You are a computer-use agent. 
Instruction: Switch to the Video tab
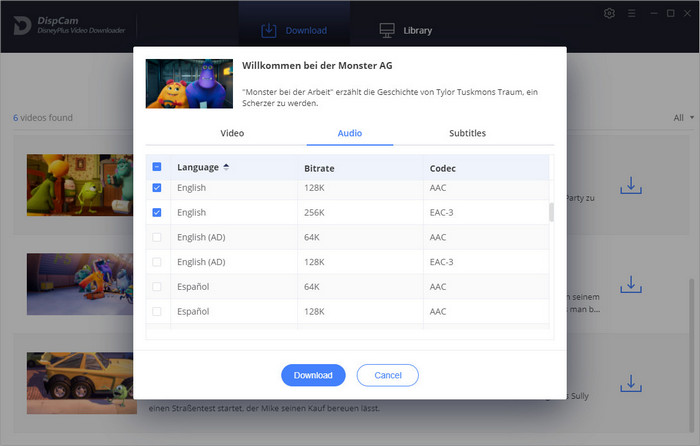coord(232,133)
